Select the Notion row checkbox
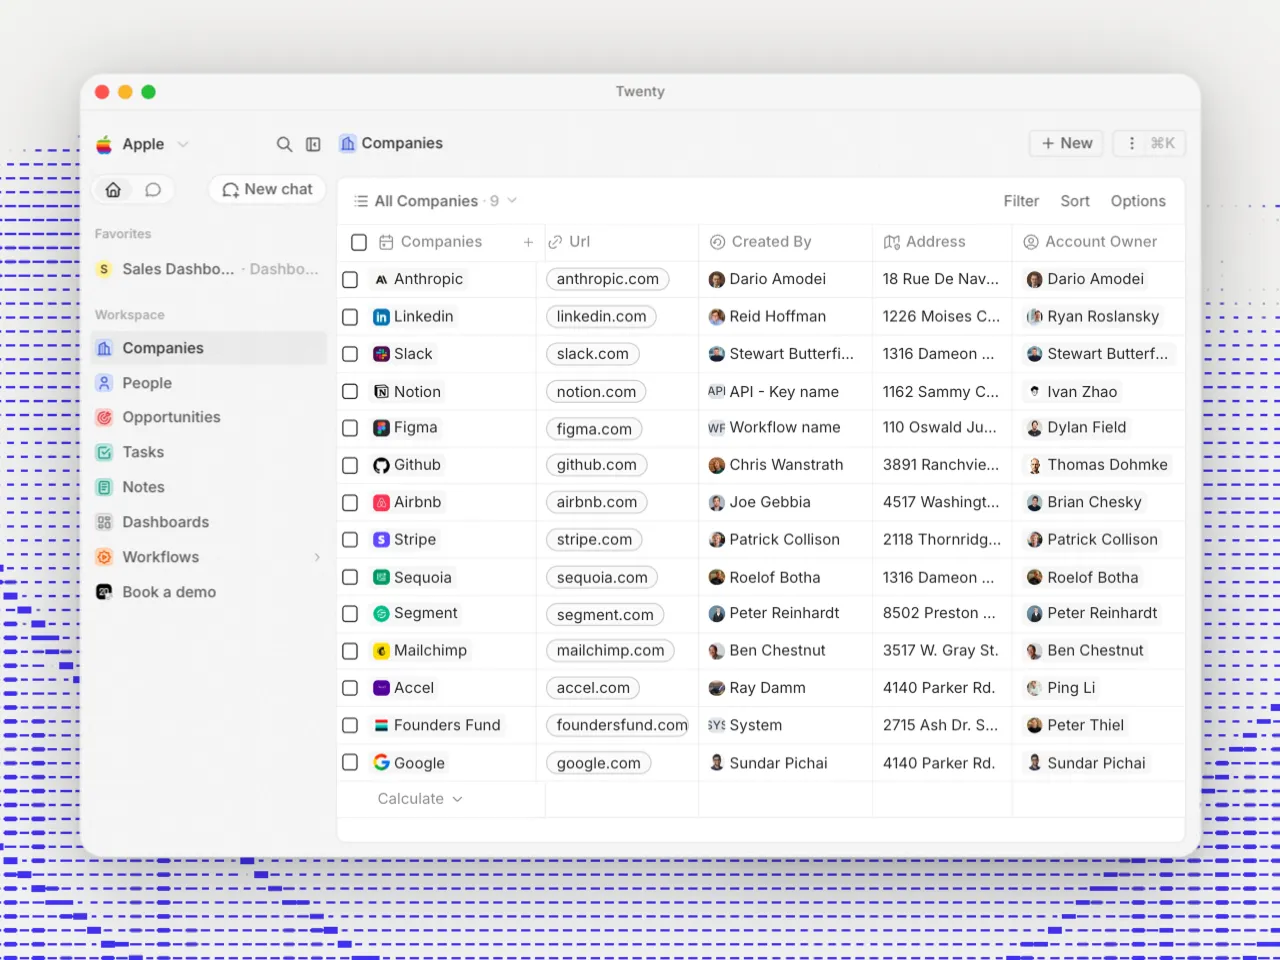 tap(350, 392)
